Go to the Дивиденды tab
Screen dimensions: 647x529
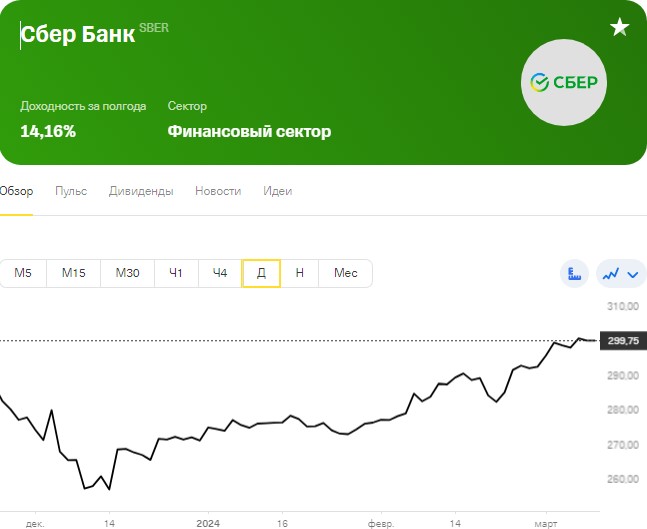point(141,191)
